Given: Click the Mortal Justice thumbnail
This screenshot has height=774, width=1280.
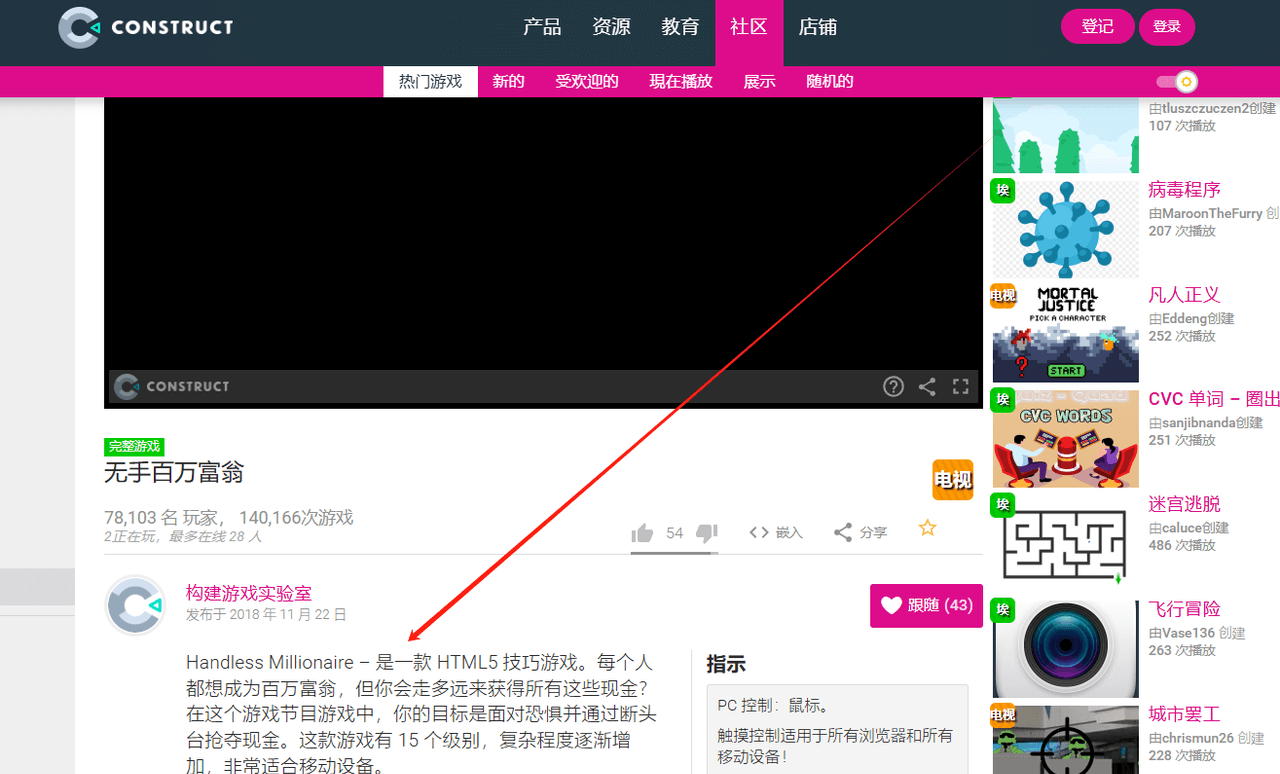Looking at the screenshot, I should (1066, 334).
